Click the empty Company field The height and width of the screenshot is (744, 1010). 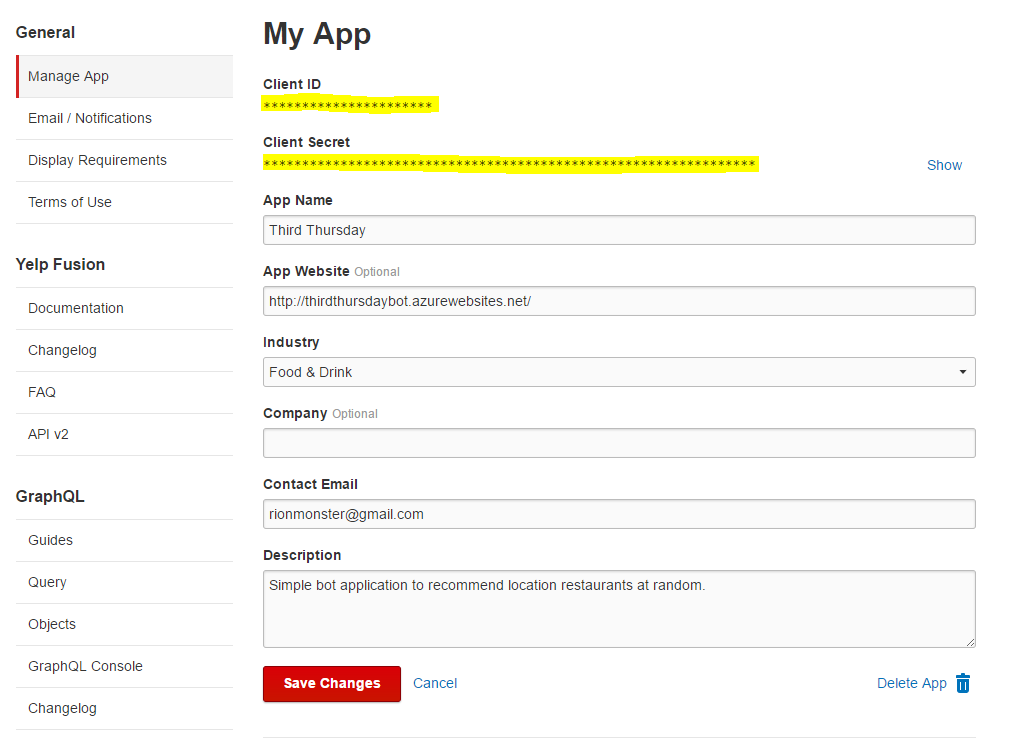[619, 443]
